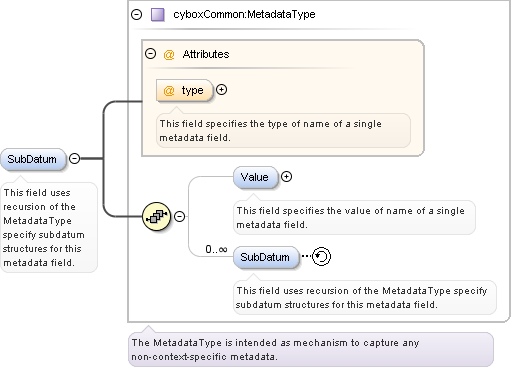Expand the type attribute details

[x=221, y=90]
